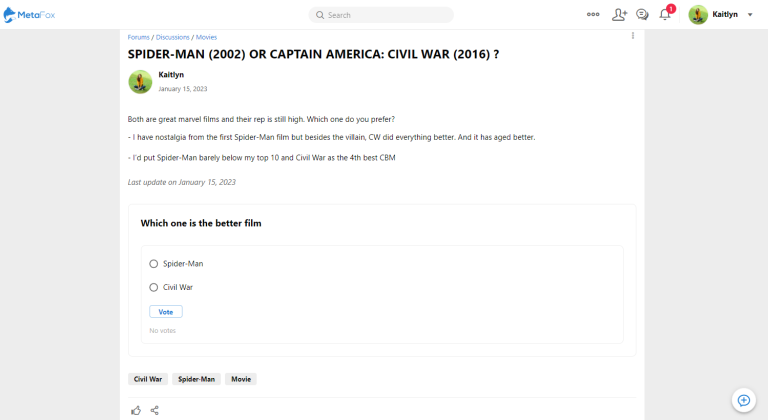Click the Spider-Man tag

[196, 379]
